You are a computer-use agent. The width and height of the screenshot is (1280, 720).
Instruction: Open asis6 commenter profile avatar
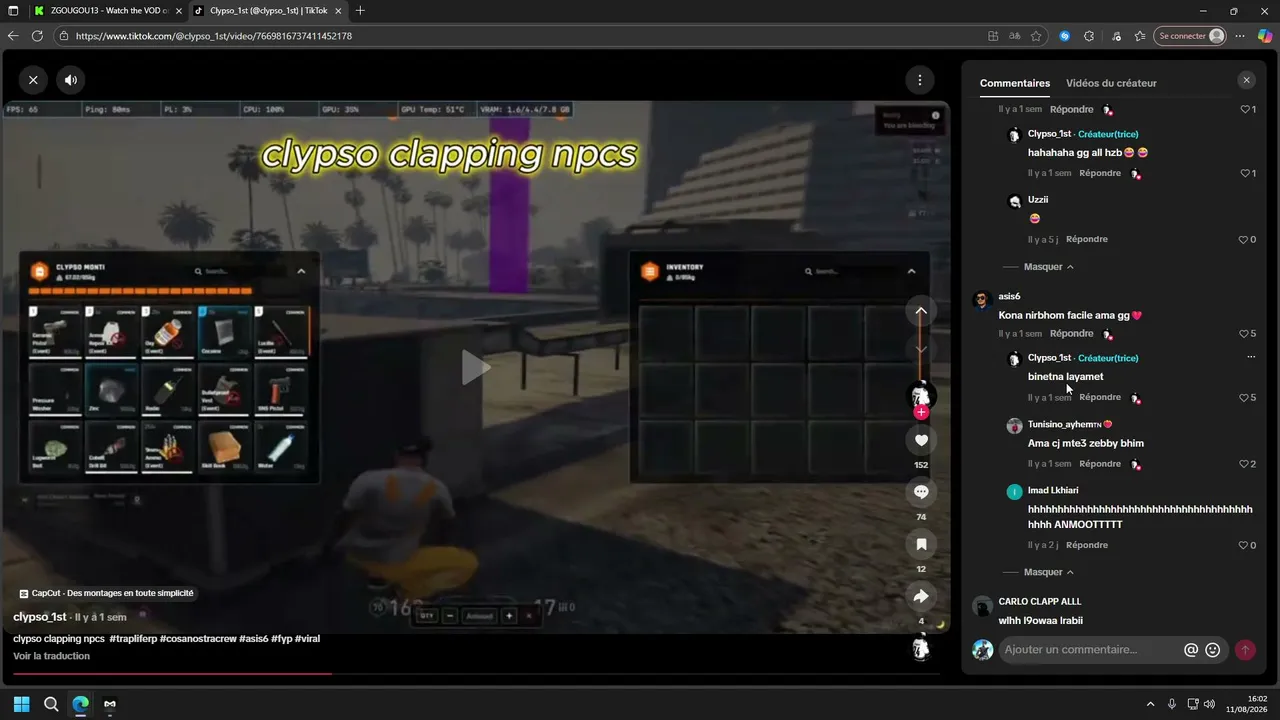(981, 300)
